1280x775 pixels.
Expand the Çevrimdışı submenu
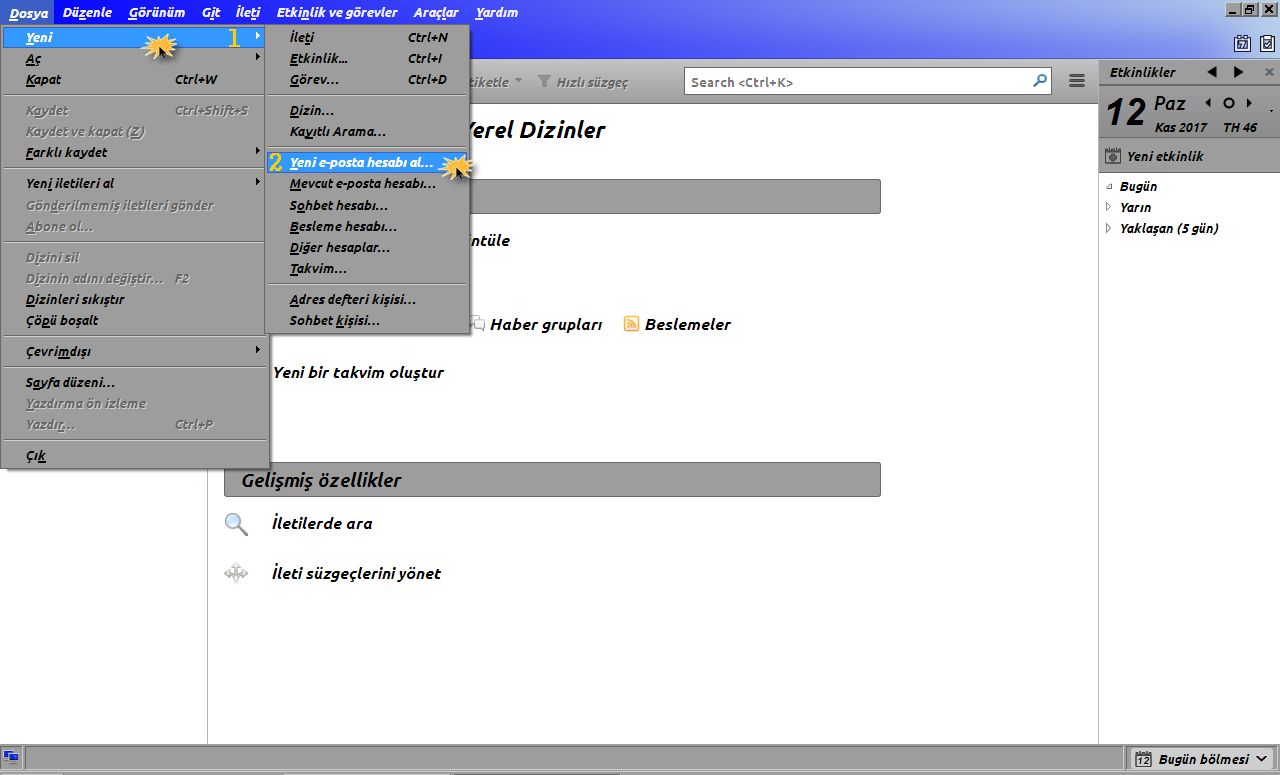[135, 351]
